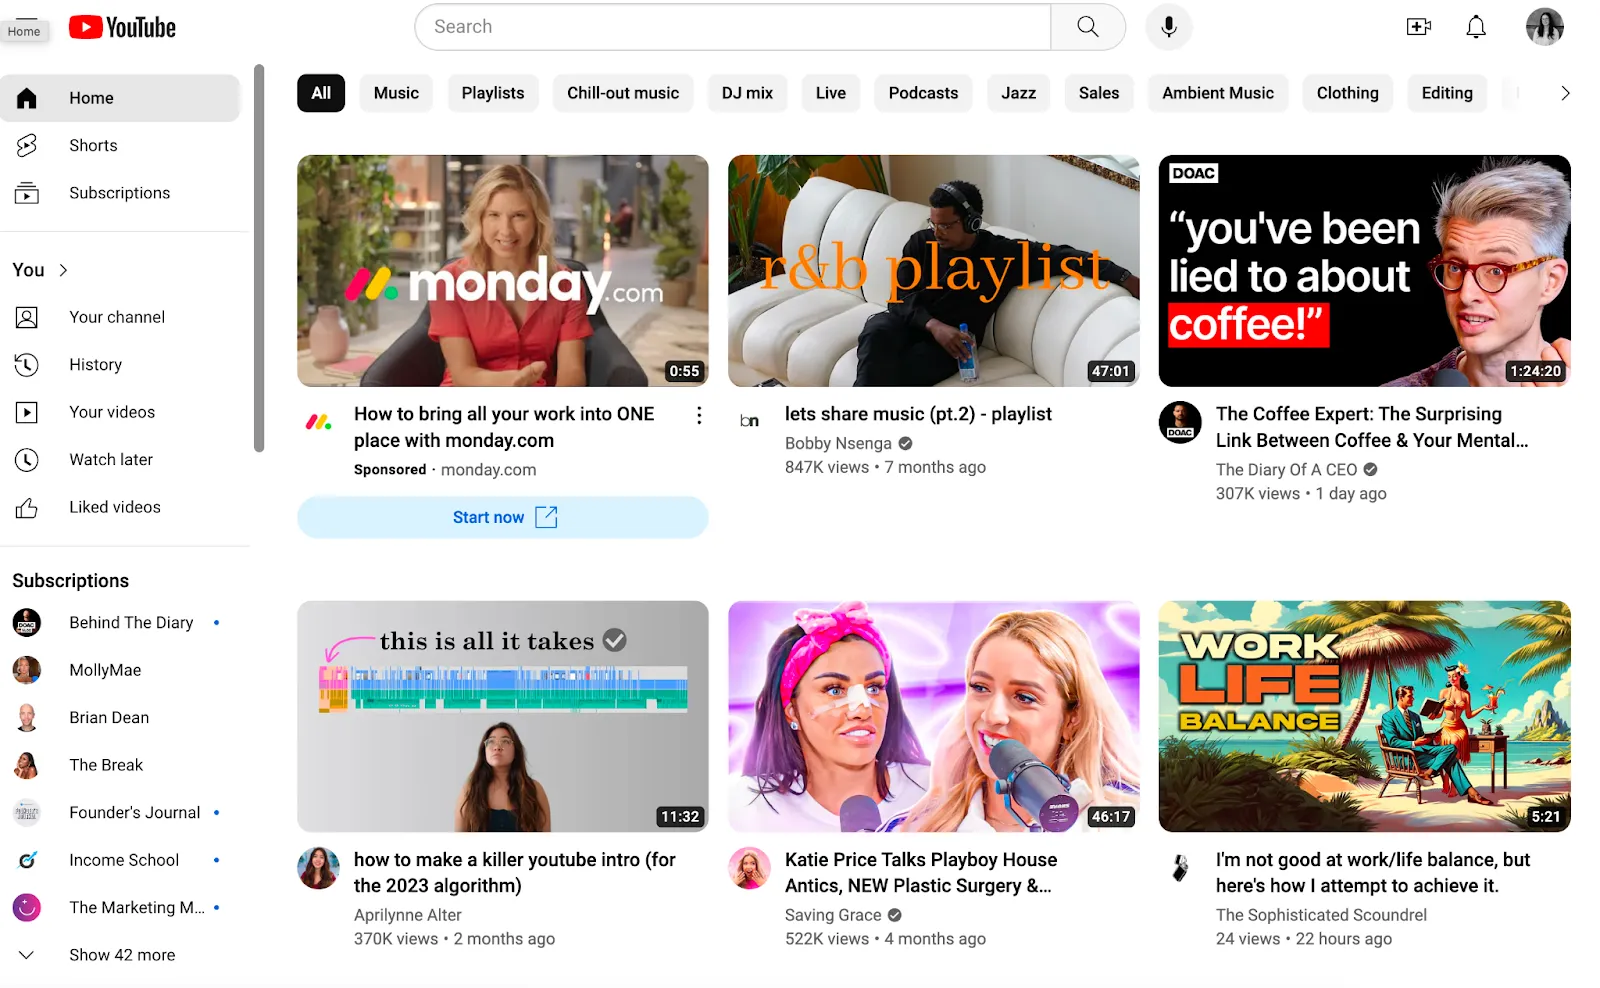Select the Chill-out music chip
Screen dimensions: 1600x988
(623, 93)
